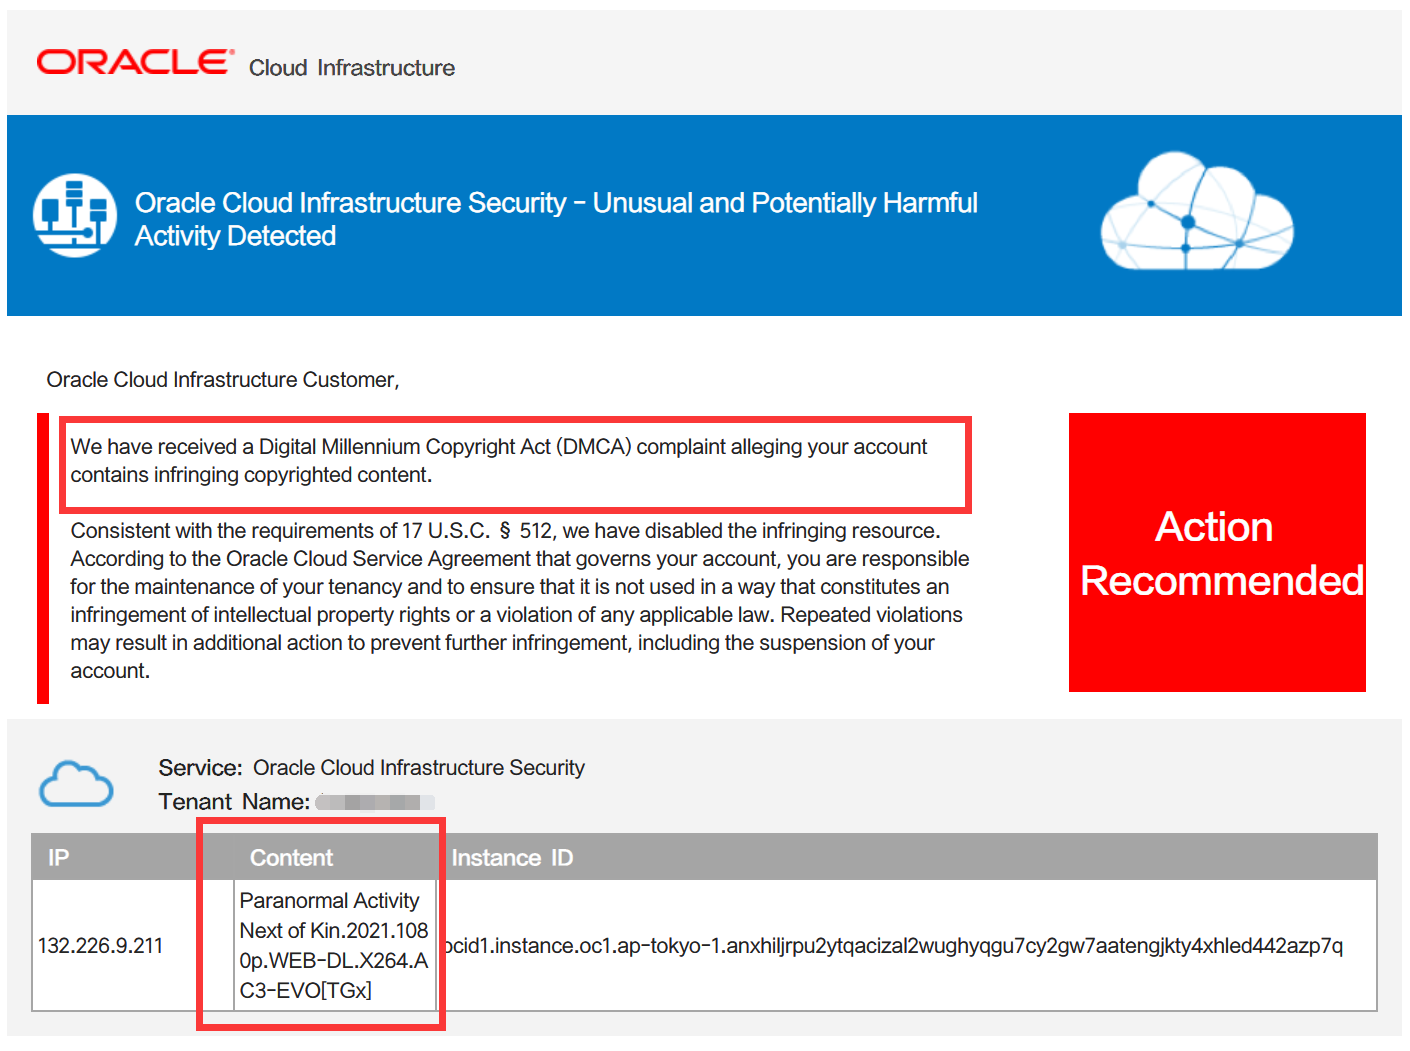Click the sentence about the DMCA complaint received
Screen dimensions: 1410x1051
[x=499, y=461]
